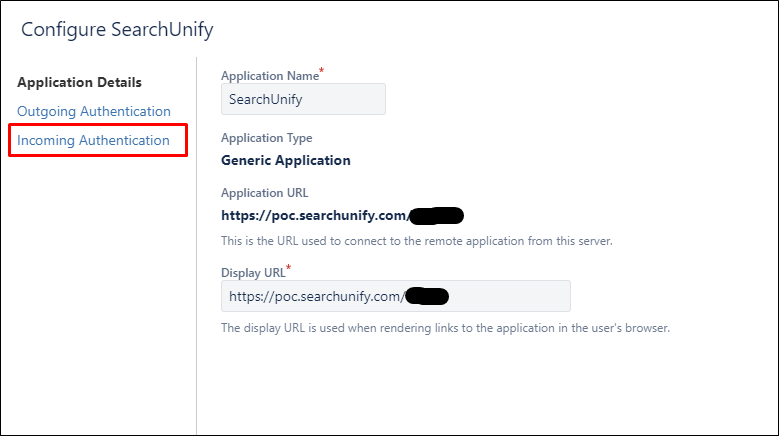
Task: Click the redacted portion of Application URL
Action: coord(436,216)
